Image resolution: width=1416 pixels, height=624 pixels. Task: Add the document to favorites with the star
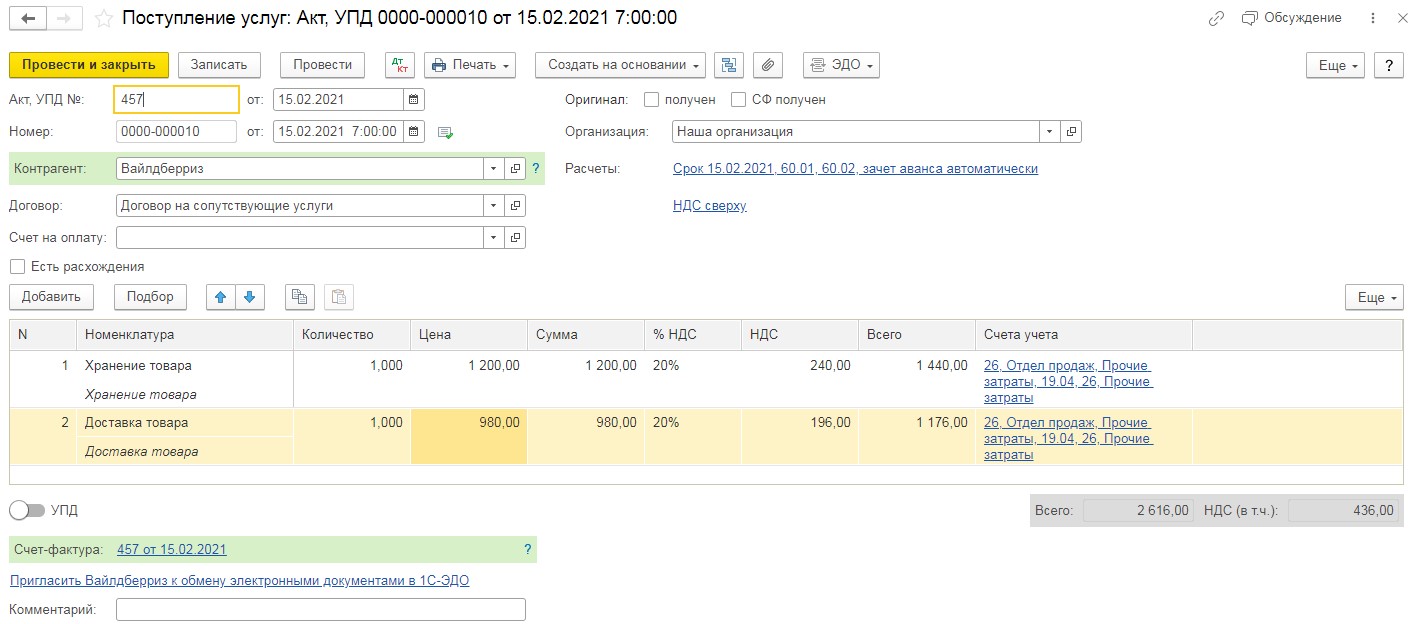coord(105,18)
